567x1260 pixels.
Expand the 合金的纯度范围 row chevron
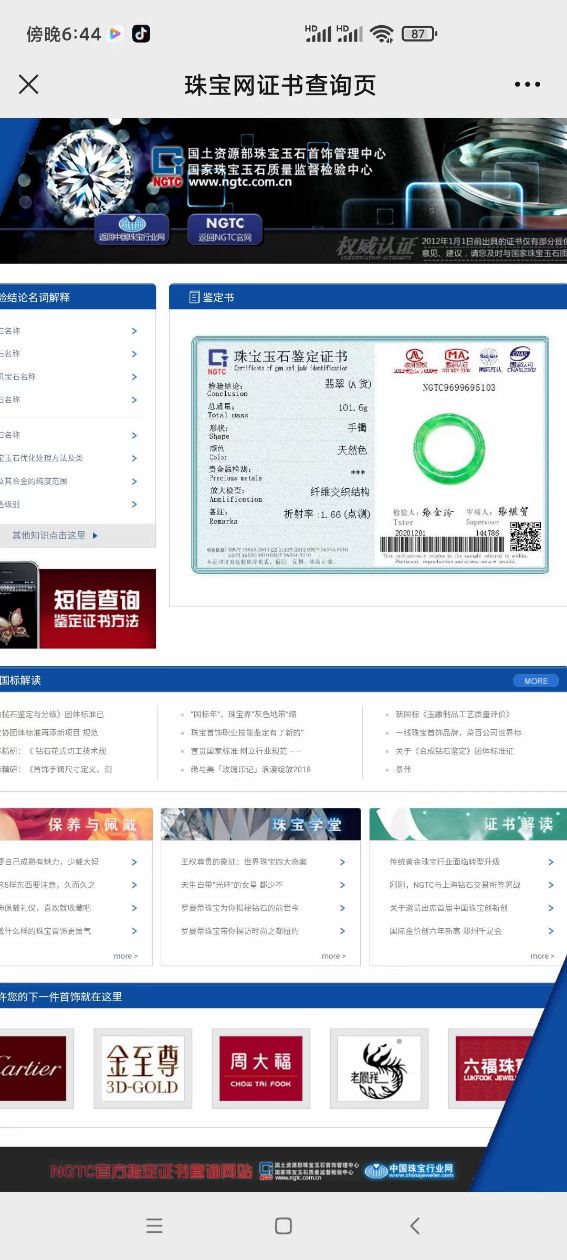[134, 481]
